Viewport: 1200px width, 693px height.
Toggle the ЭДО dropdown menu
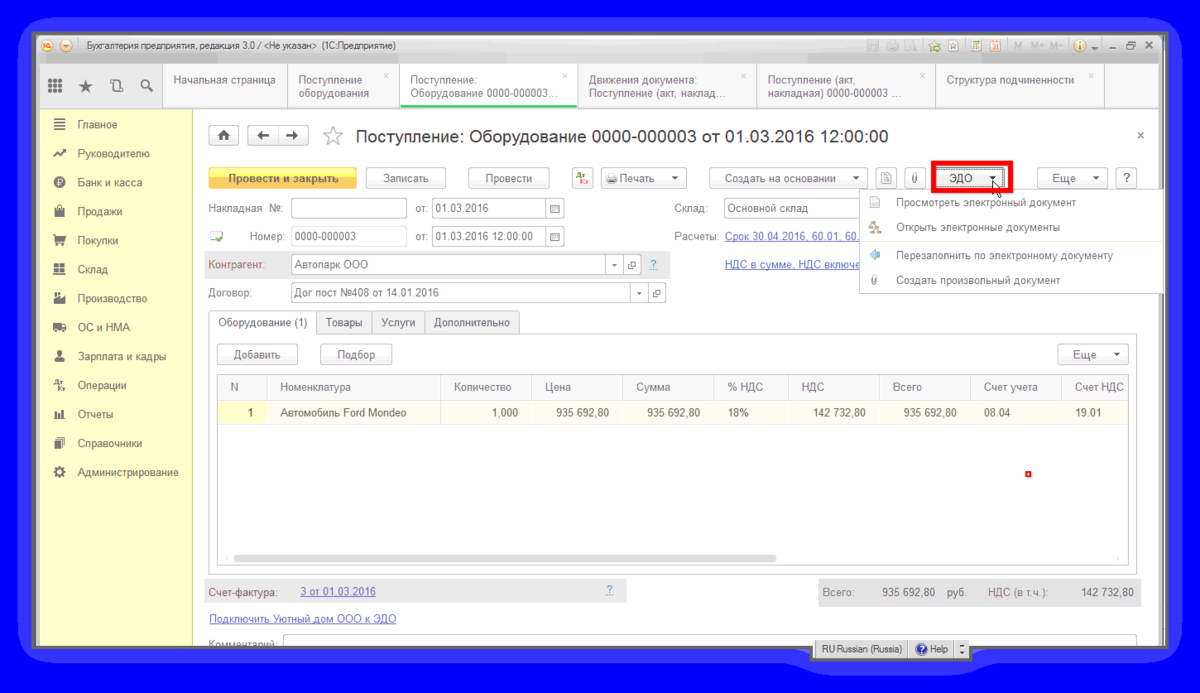(x=971, y=178)
